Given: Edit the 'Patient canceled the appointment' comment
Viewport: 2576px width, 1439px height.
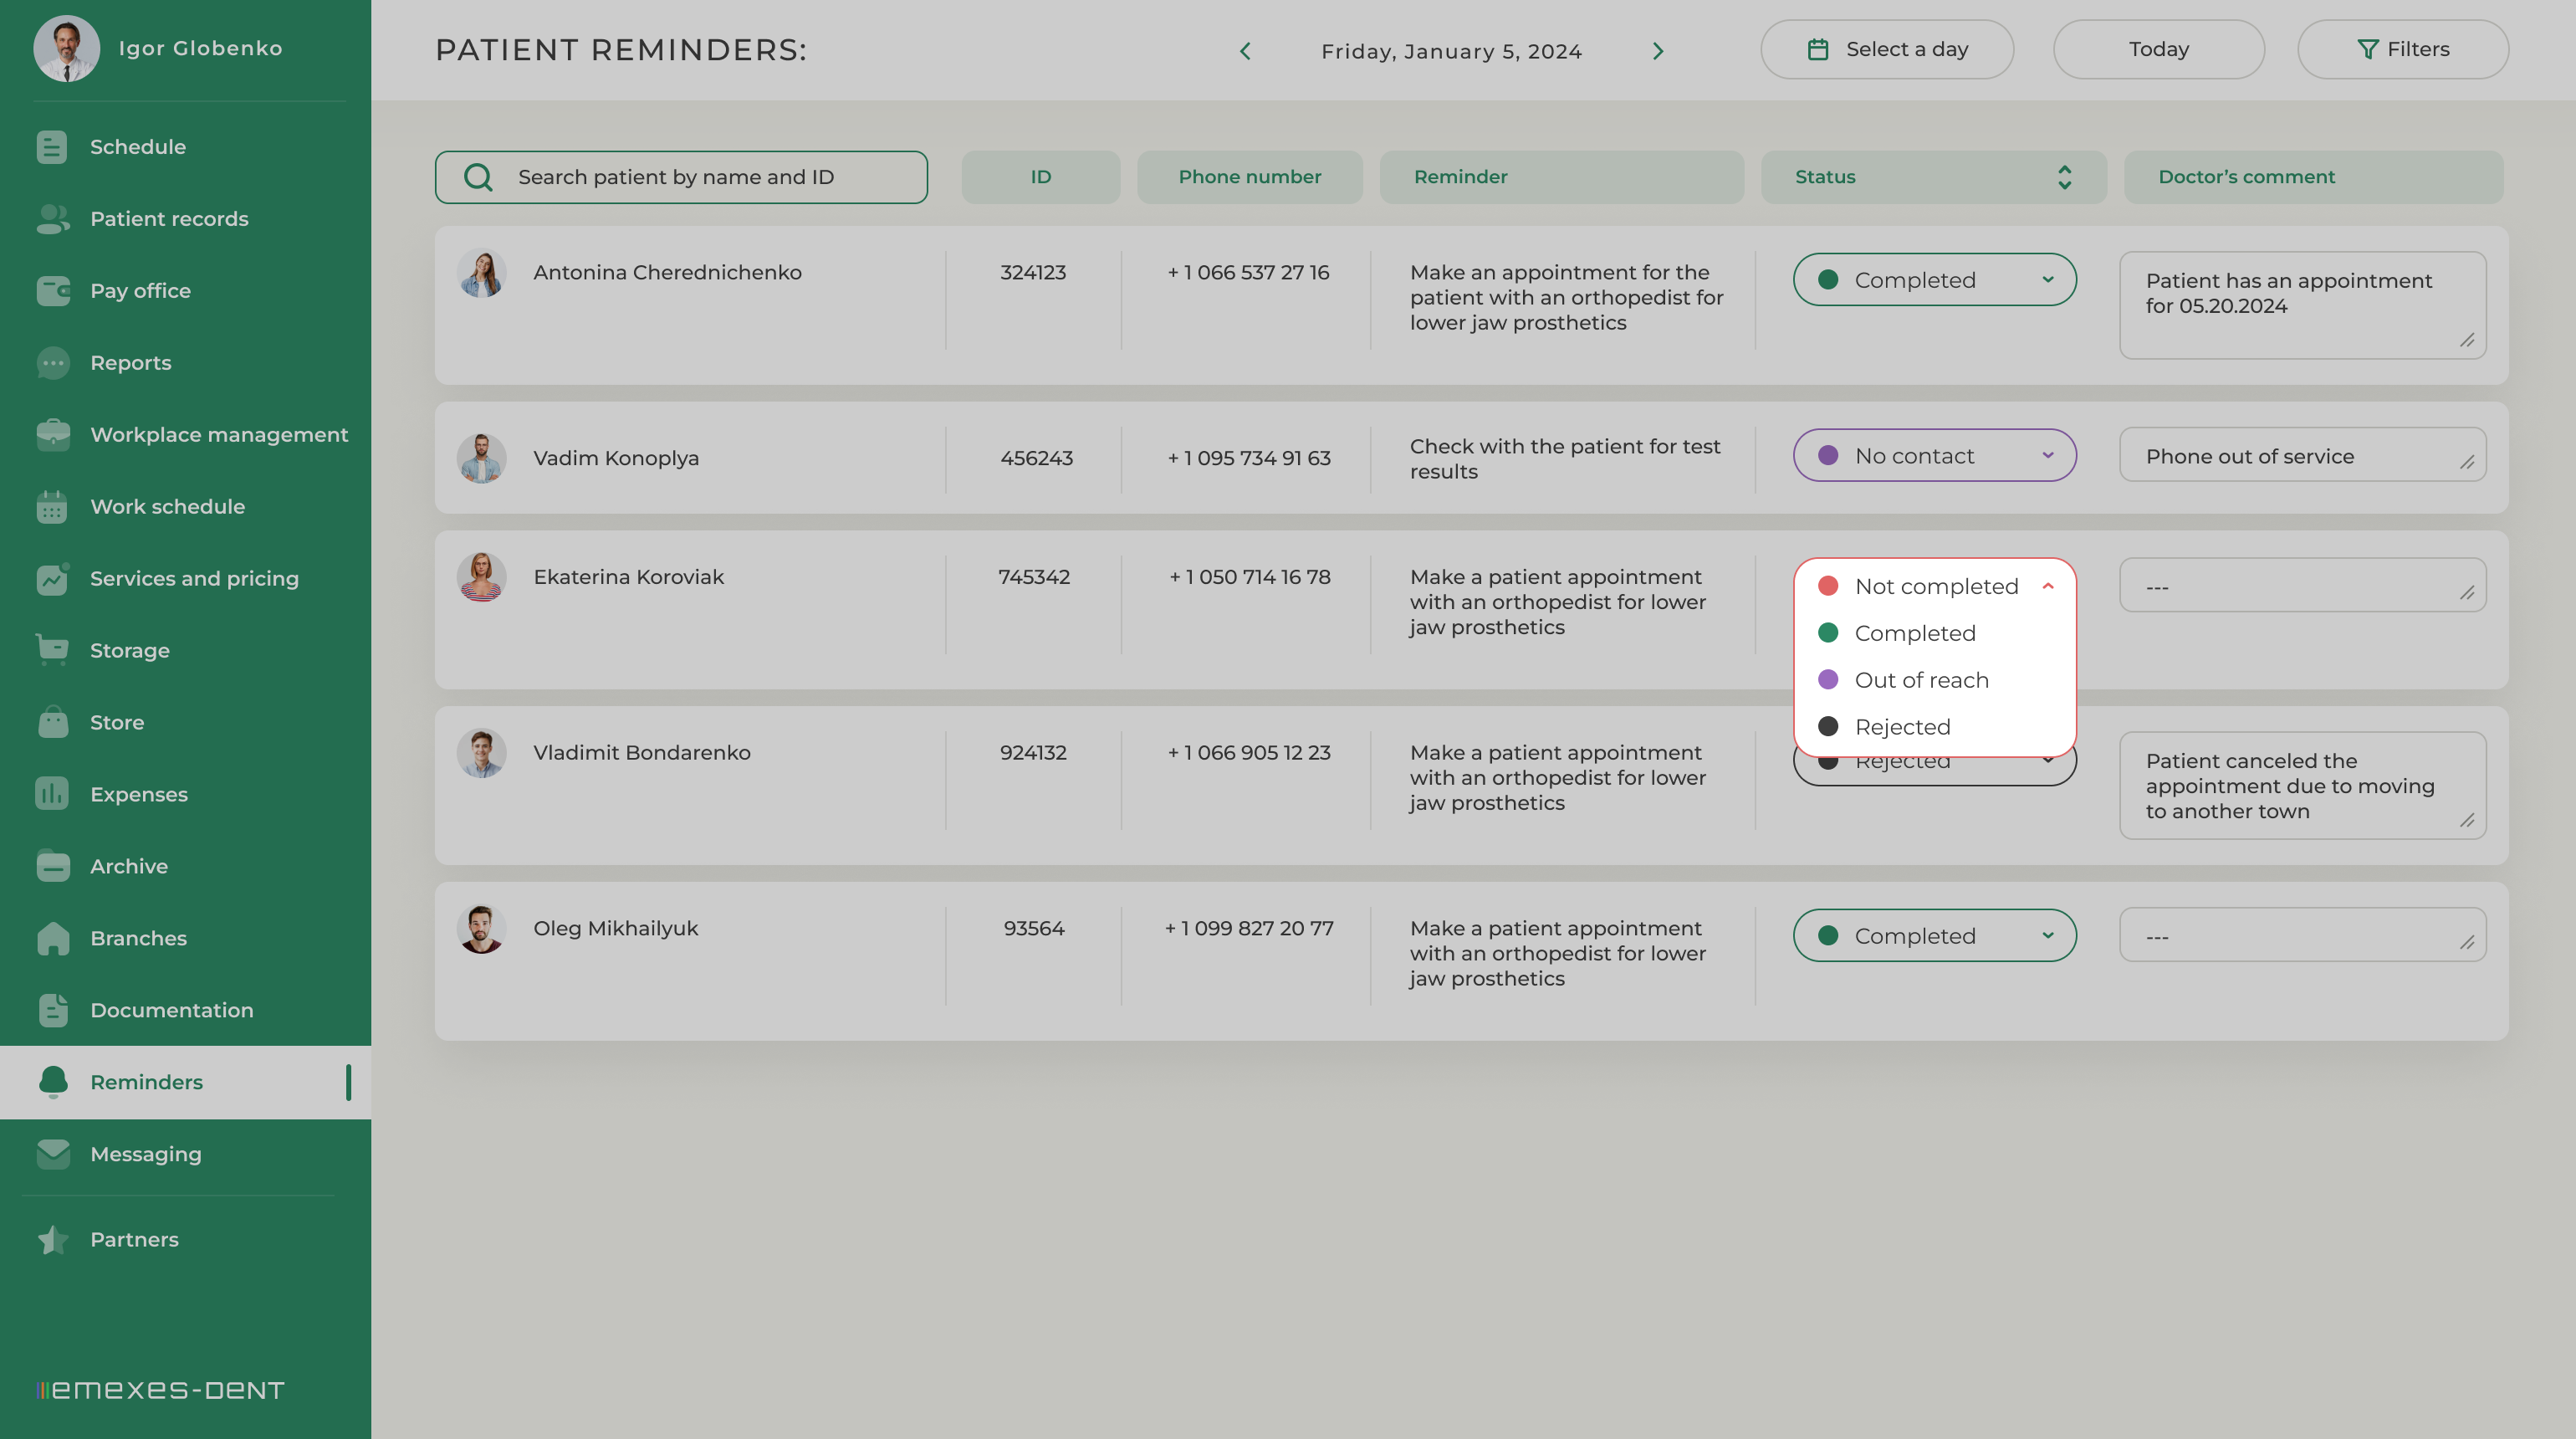Looking at the screenshot, I should point(2302,785).
